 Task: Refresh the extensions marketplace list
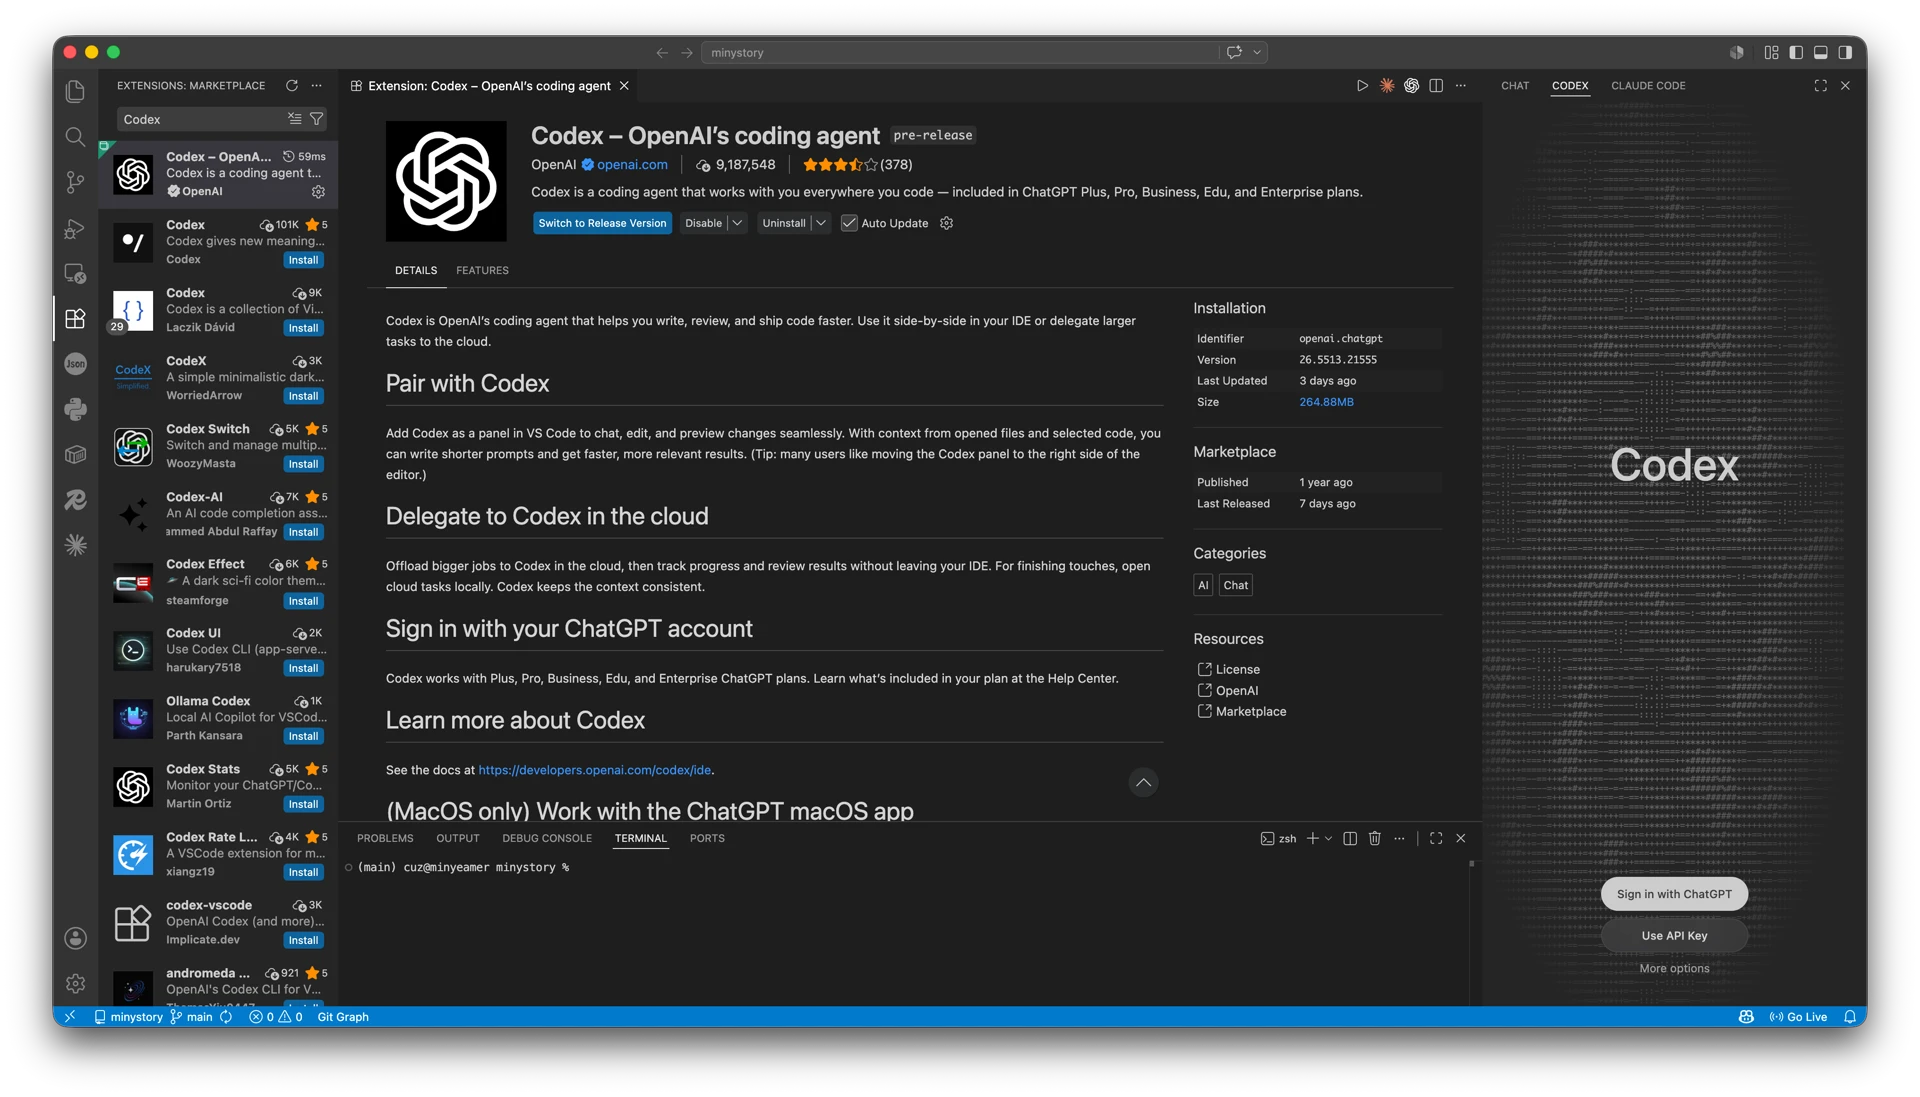pyautogui.click(x=292, y=86)
